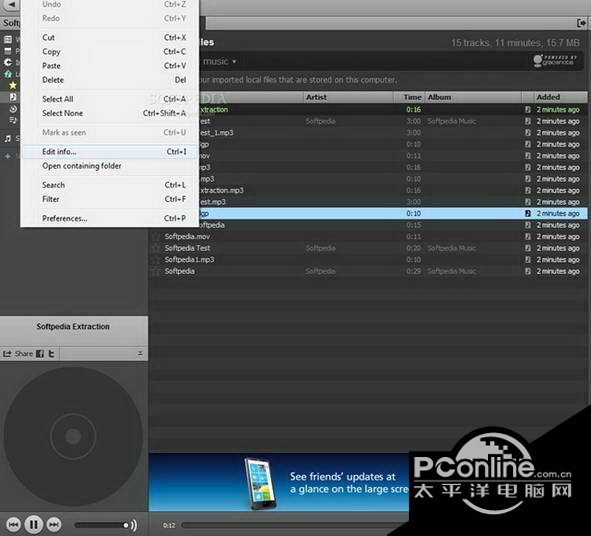Viewport: 591px width, 536px height.
Task: Choose Cut from the Edit menu
Action: pyautogui.click(x=110, y=37)
